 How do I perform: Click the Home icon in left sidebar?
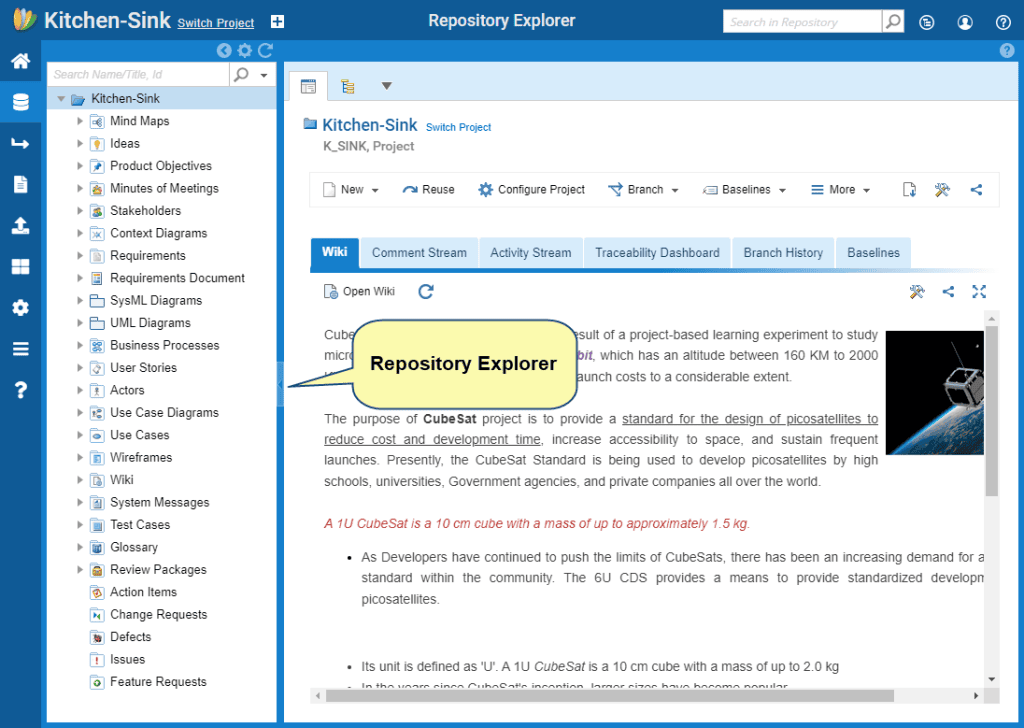coord(20,62)
